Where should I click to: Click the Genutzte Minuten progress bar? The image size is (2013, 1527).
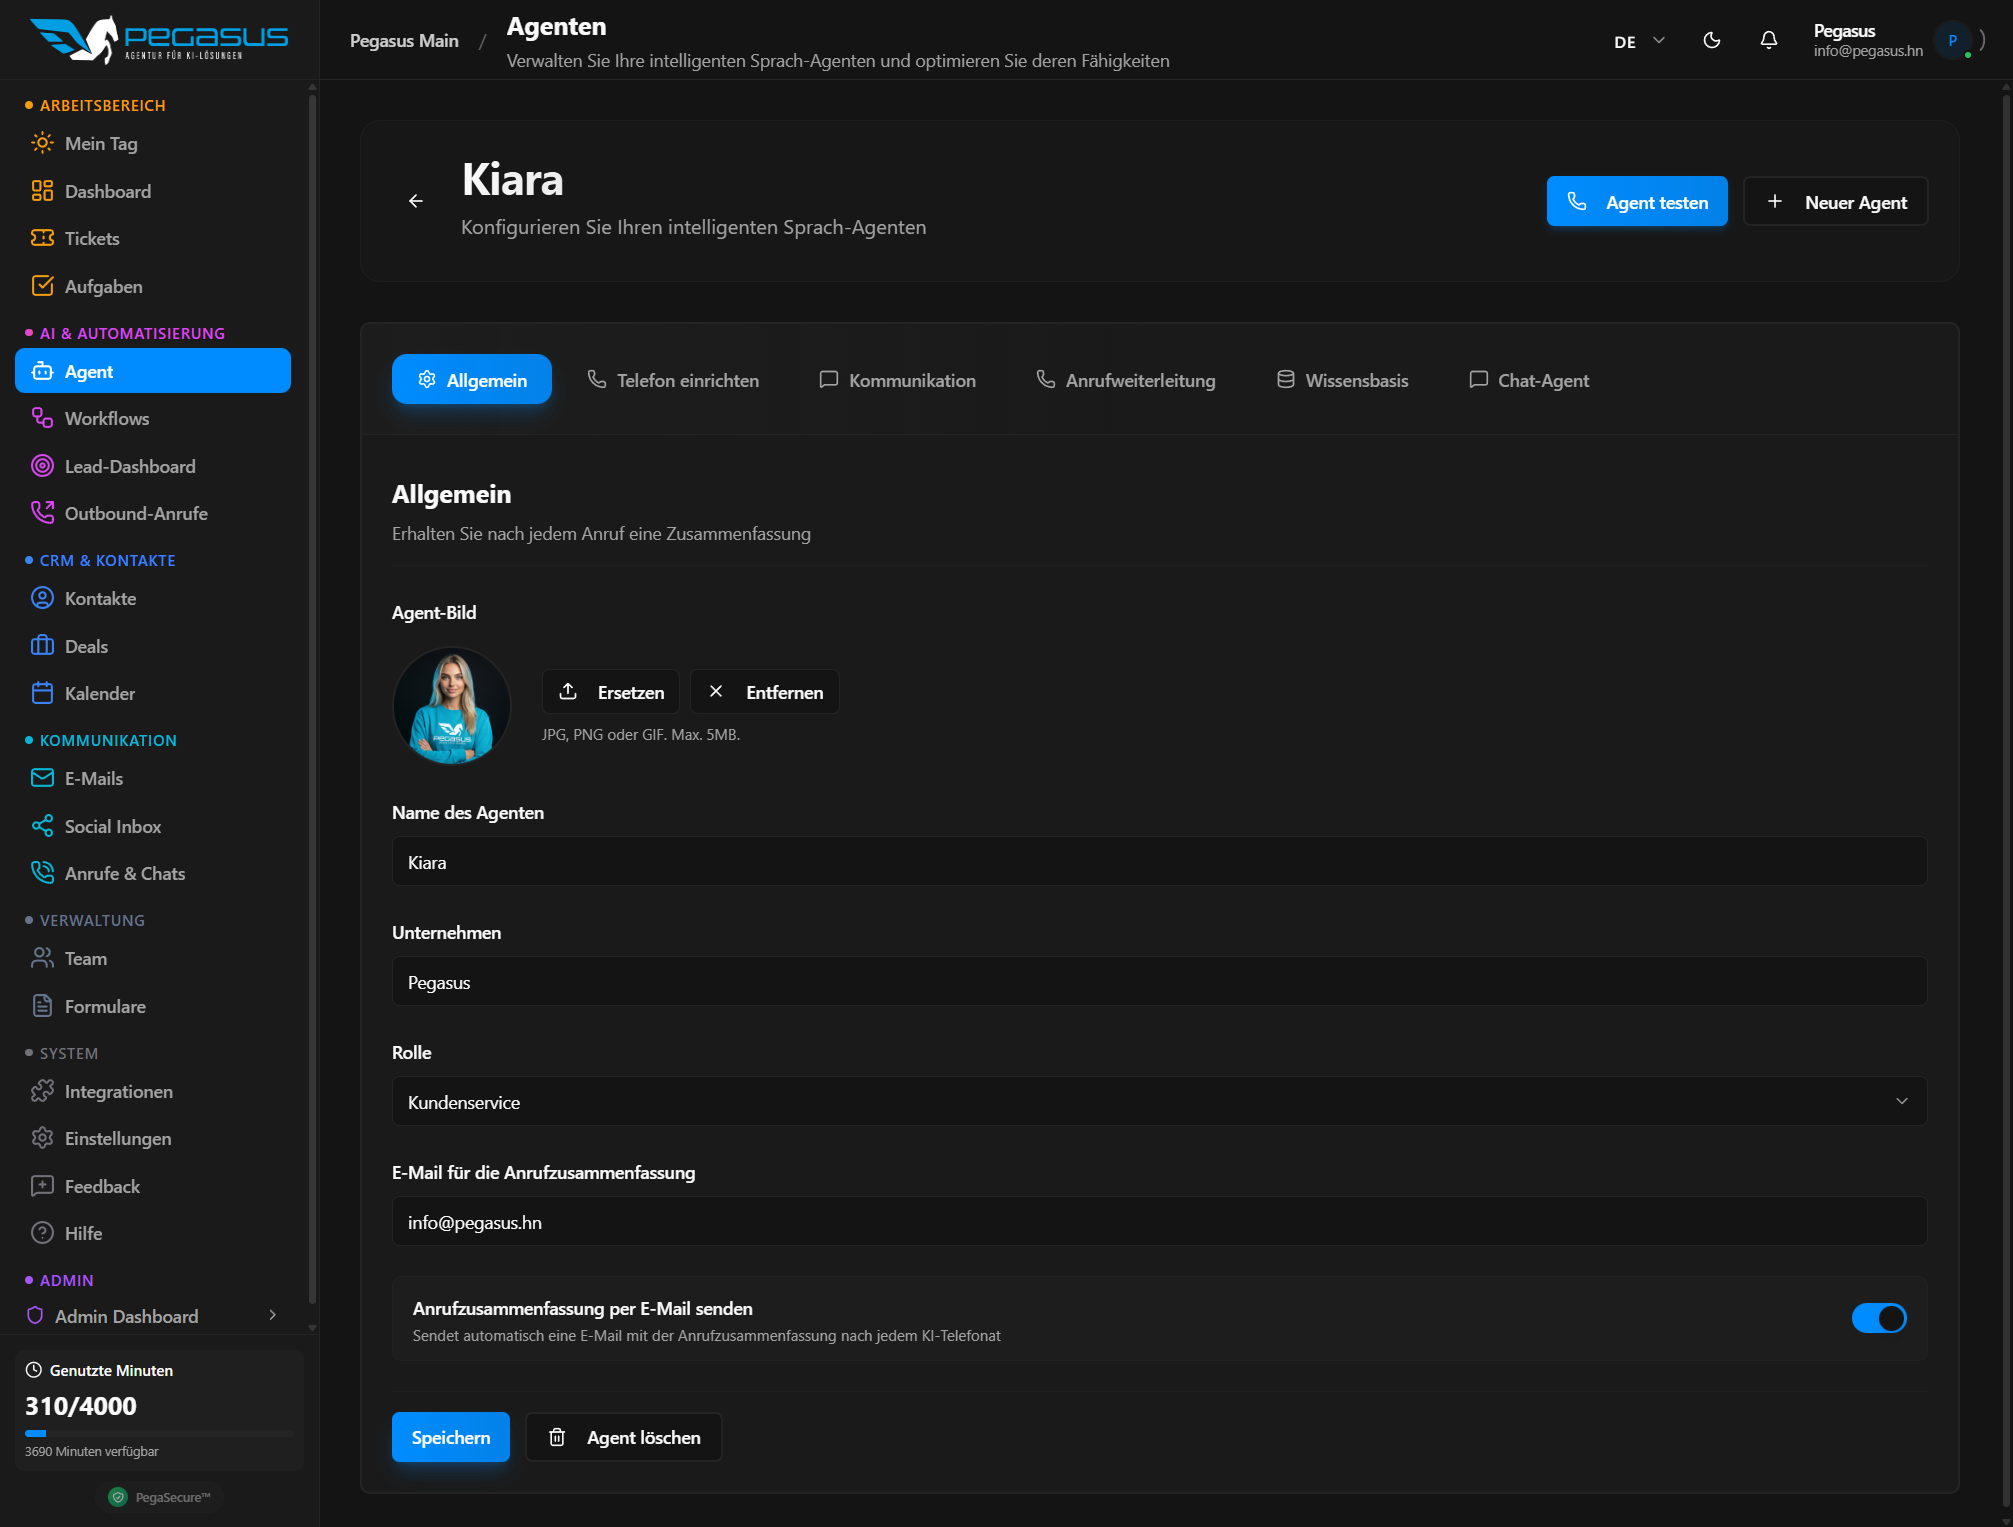tap(159, 1433)
